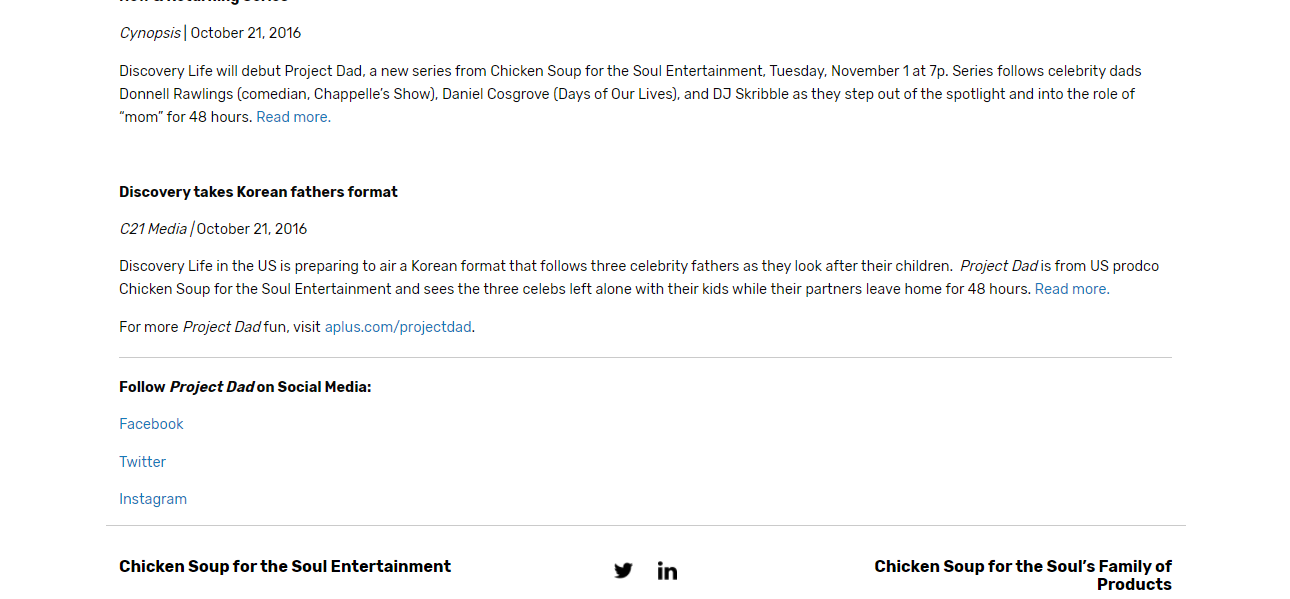Follow Read more link in C21 Media article
The image size is (1290, 599).
point(1072,289)
